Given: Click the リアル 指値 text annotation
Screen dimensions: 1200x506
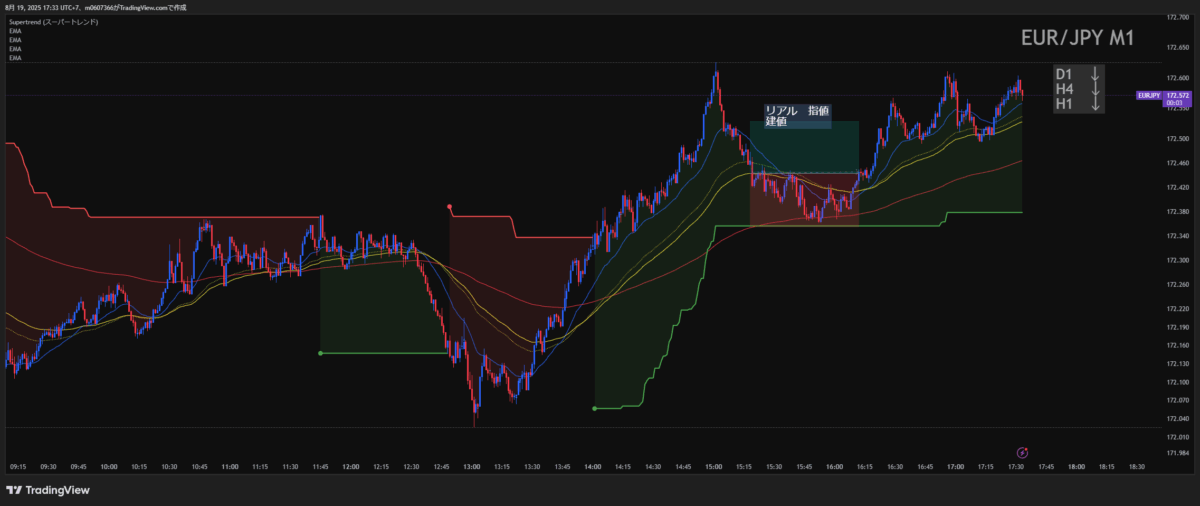Looking at the screenshot, I should point(796,111).
